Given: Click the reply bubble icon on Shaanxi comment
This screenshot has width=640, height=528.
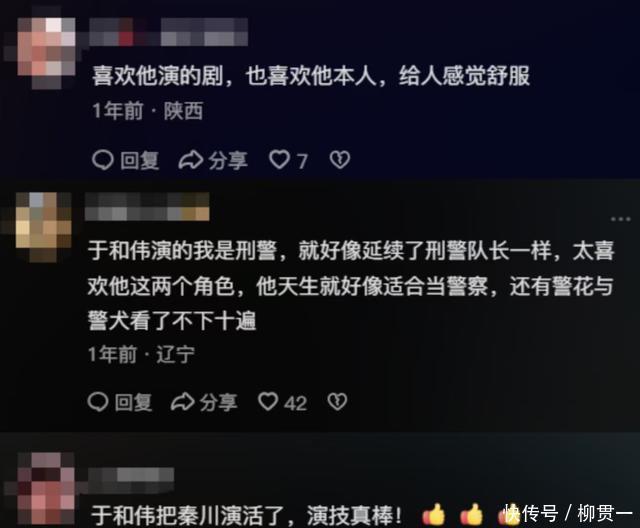Looking at the screenshot, I should [x=102, y=160].
